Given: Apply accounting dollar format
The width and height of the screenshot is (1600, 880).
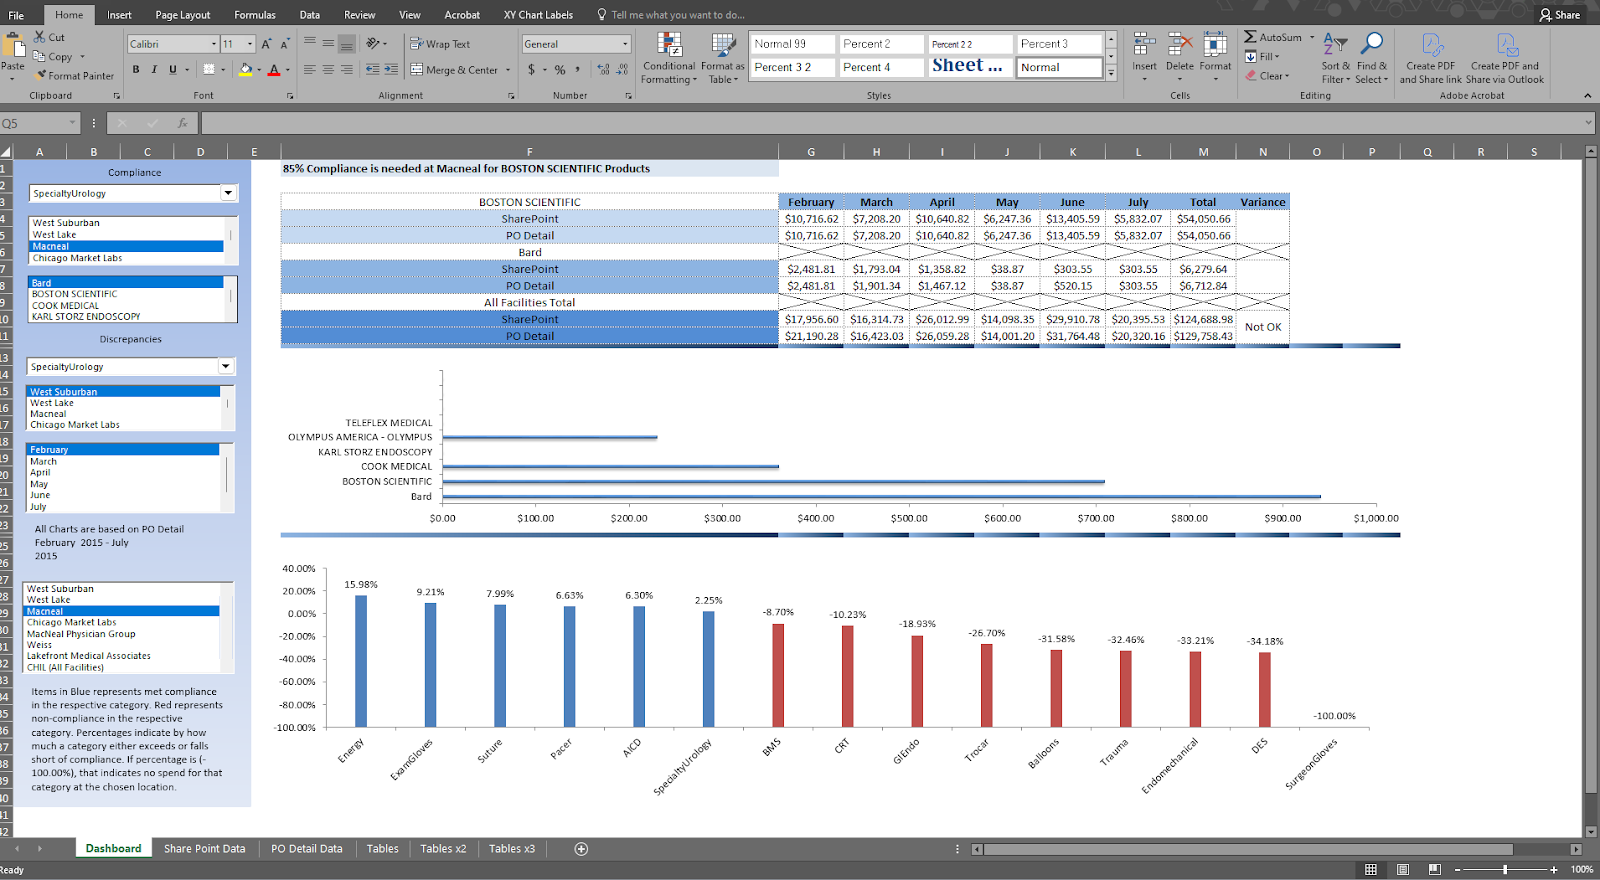Looking at the screenshot, I should (531, 70).
